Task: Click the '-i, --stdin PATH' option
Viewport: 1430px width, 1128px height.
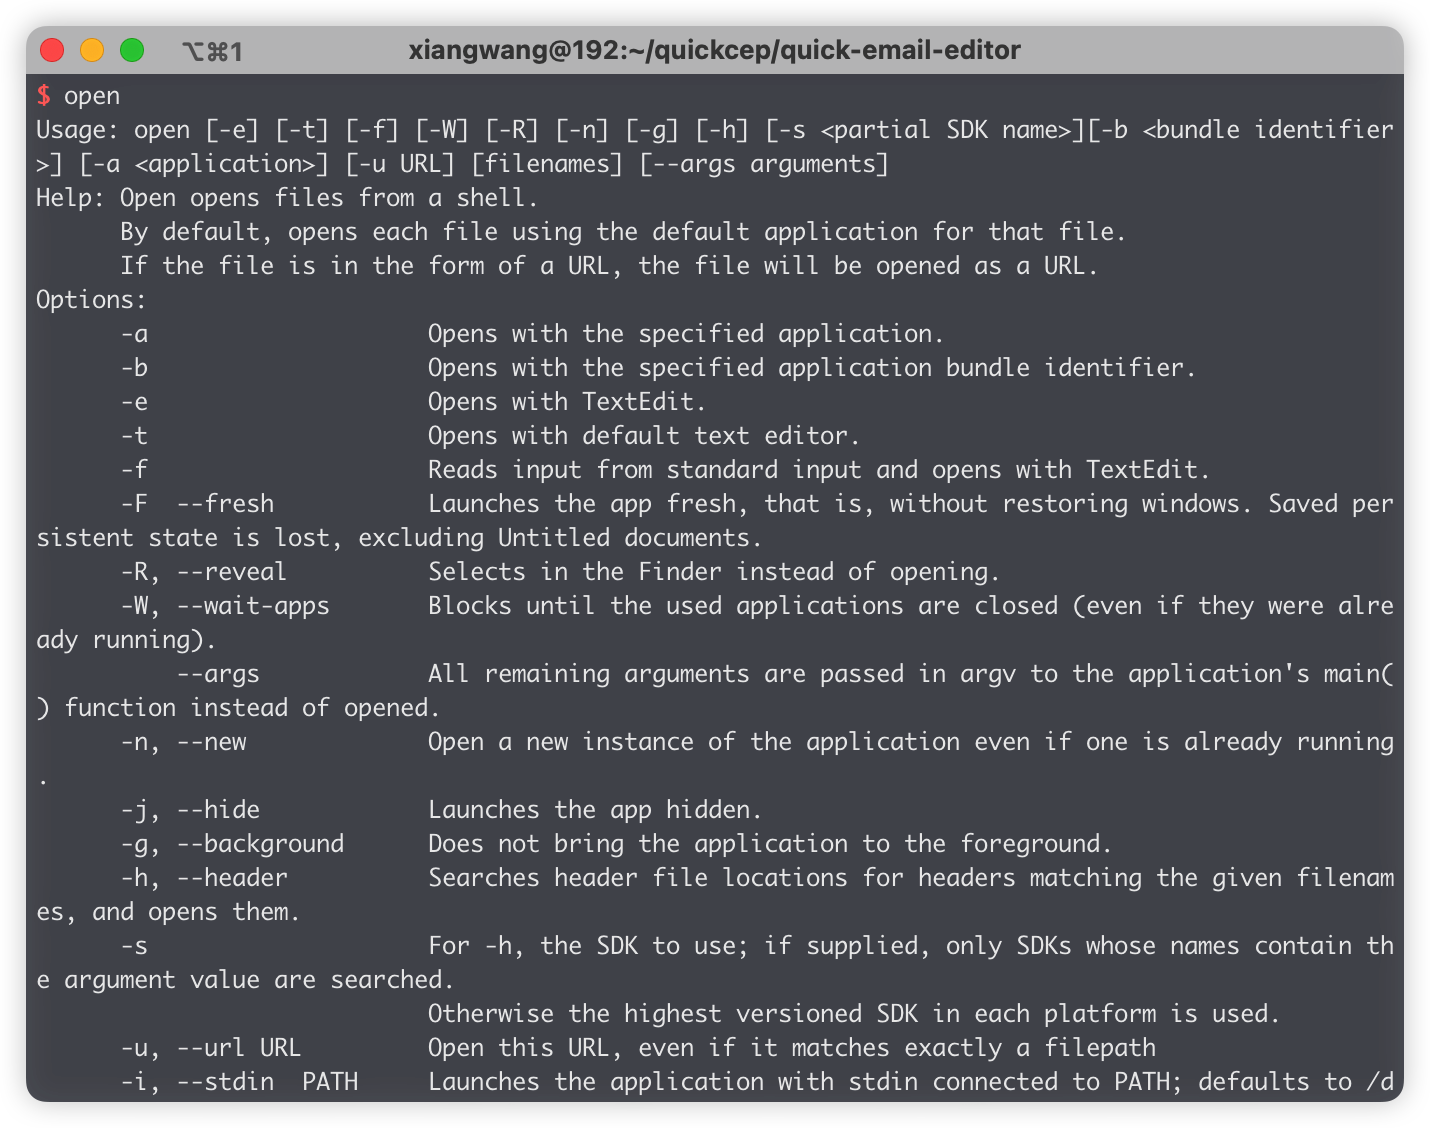Action: click(x=239, y=1082)
